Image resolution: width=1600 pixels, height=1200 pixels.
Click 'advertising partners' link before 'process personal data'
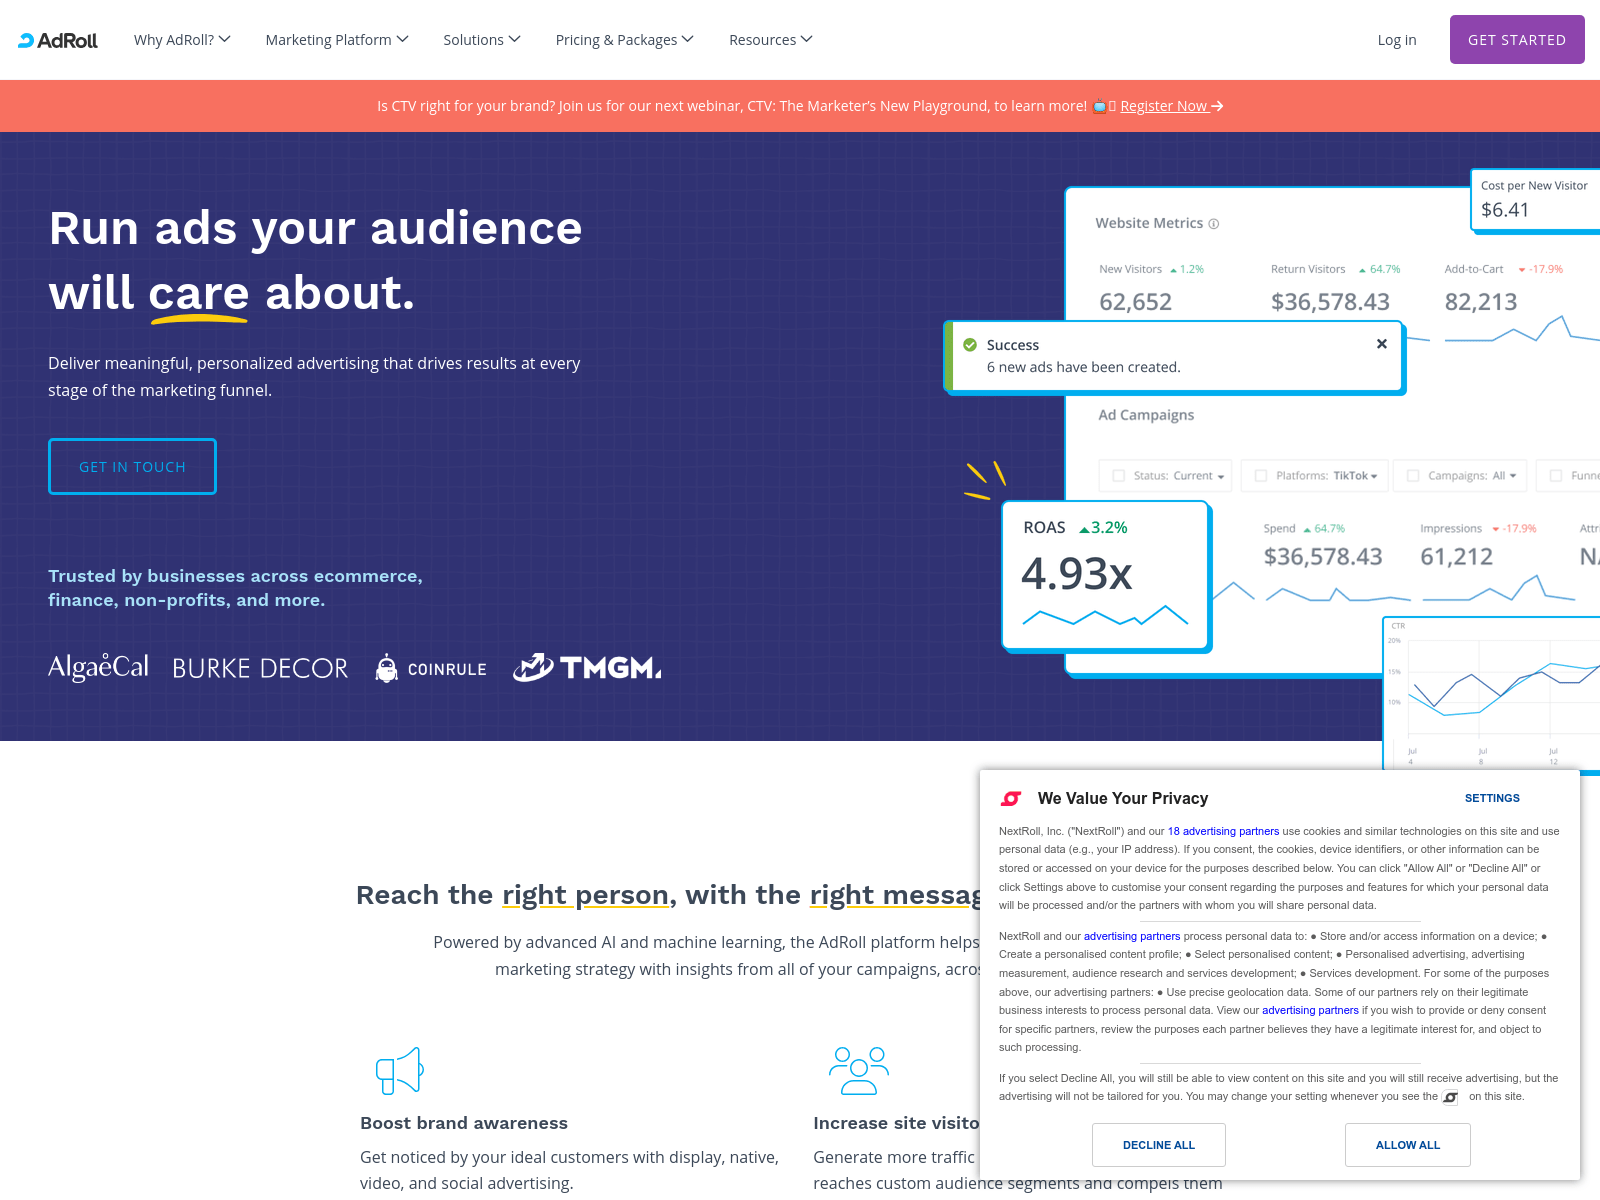tap(1132, 936)
